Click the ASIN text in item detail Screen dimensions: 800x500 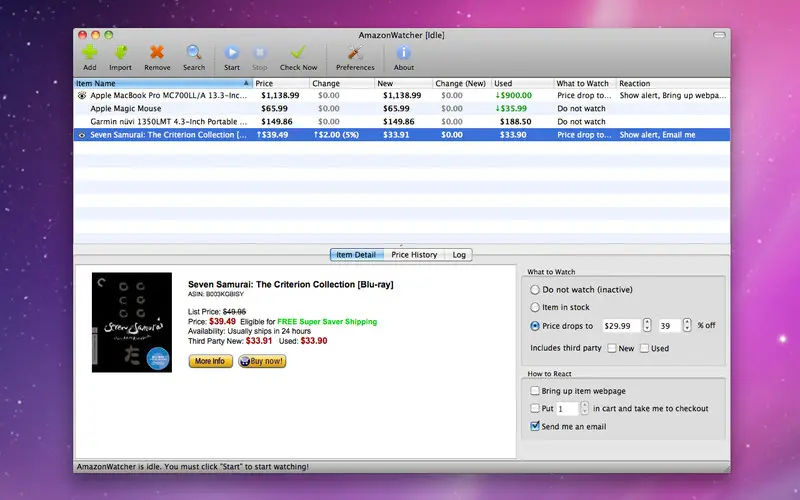click(216, 294)
